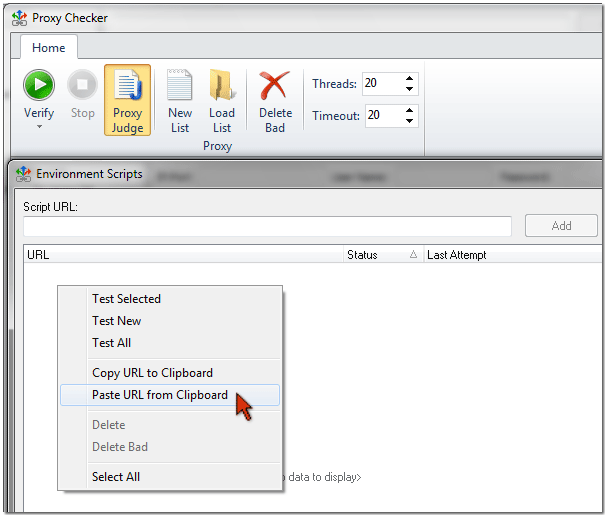The width and height of the screenshot is (607, 517).
Task: Click the Proxy Checker app icon
Action: (x=19, y=18)
